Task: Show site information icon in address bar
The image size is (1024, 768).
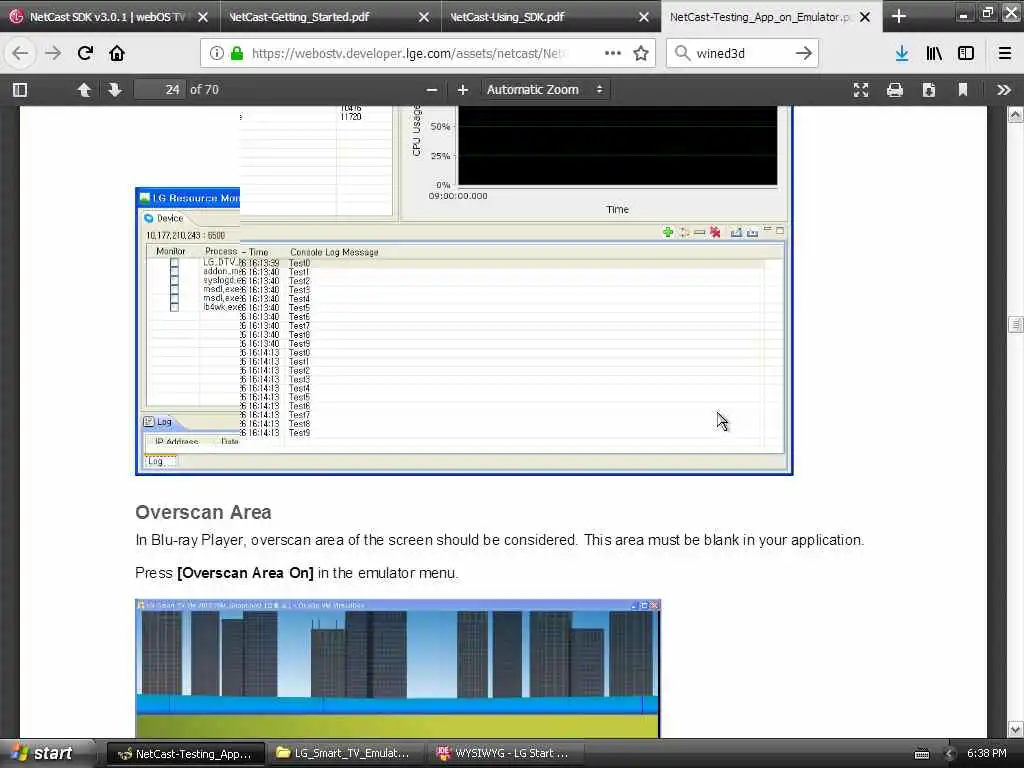Action: [216, 54]
